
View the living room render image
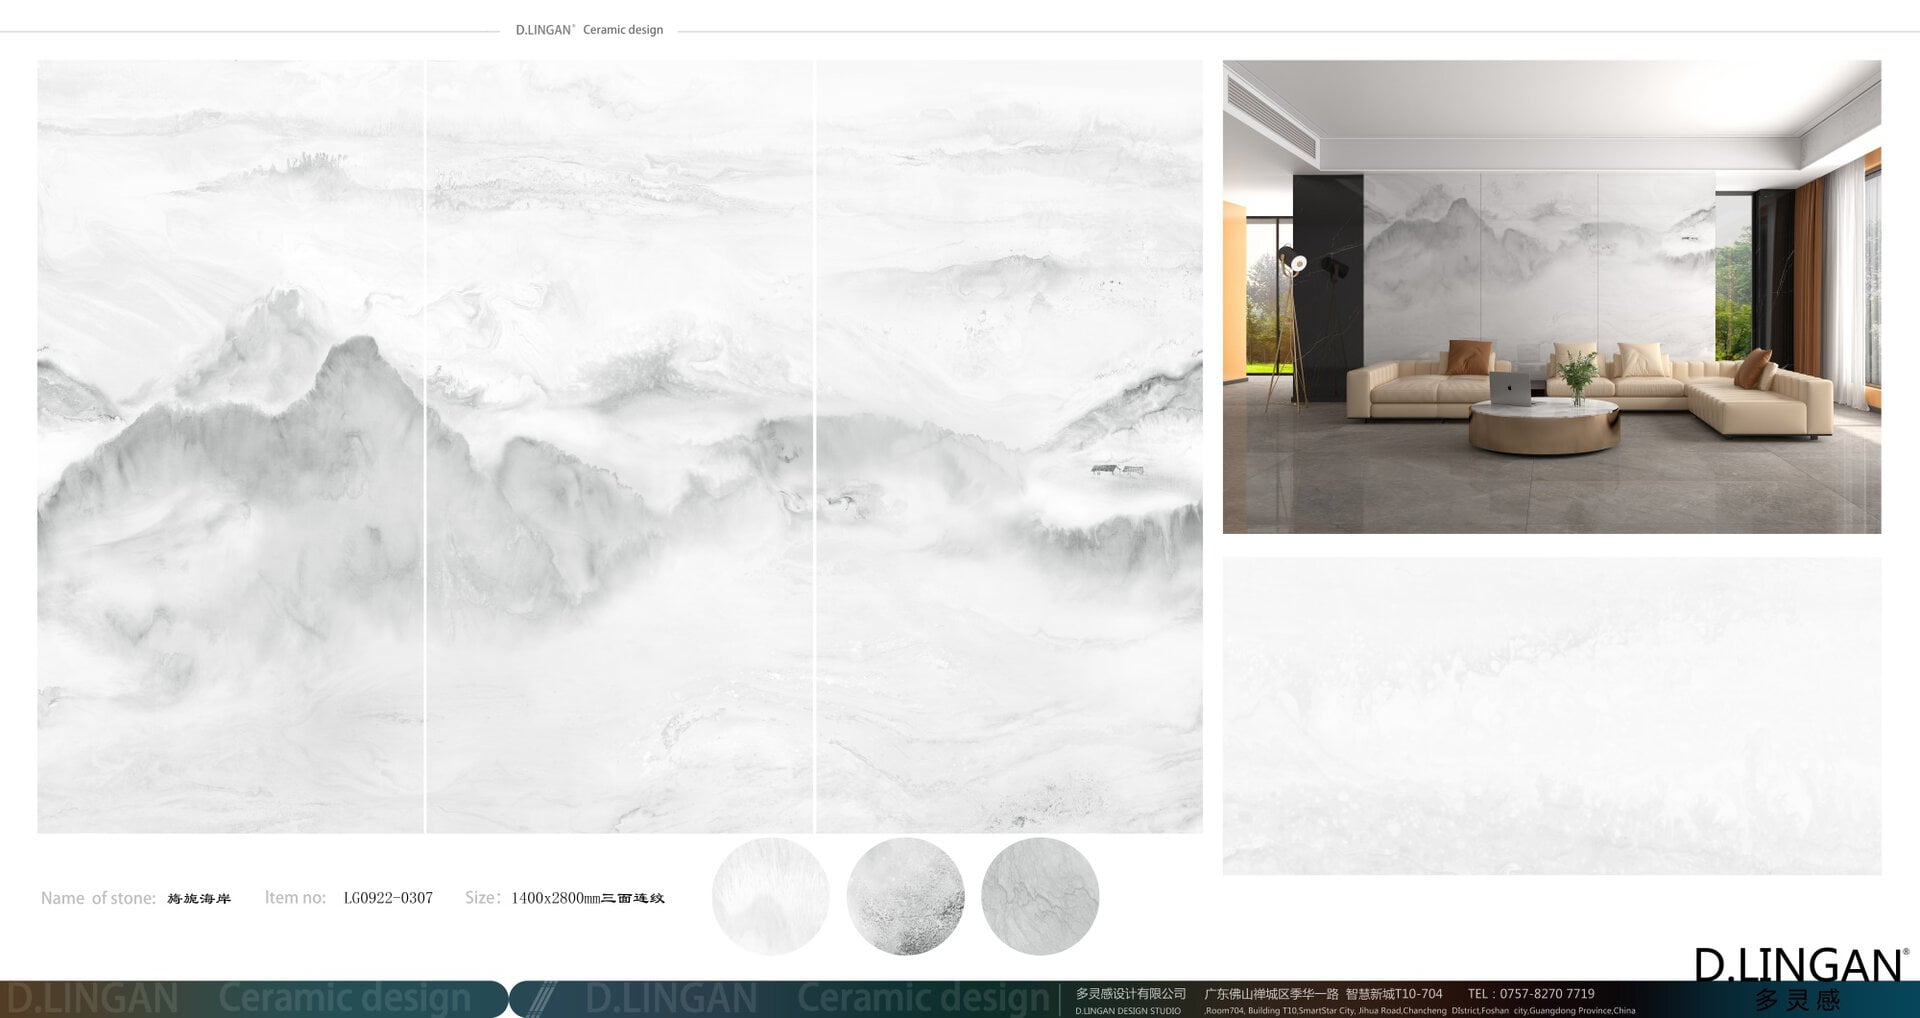[1551, 296]
